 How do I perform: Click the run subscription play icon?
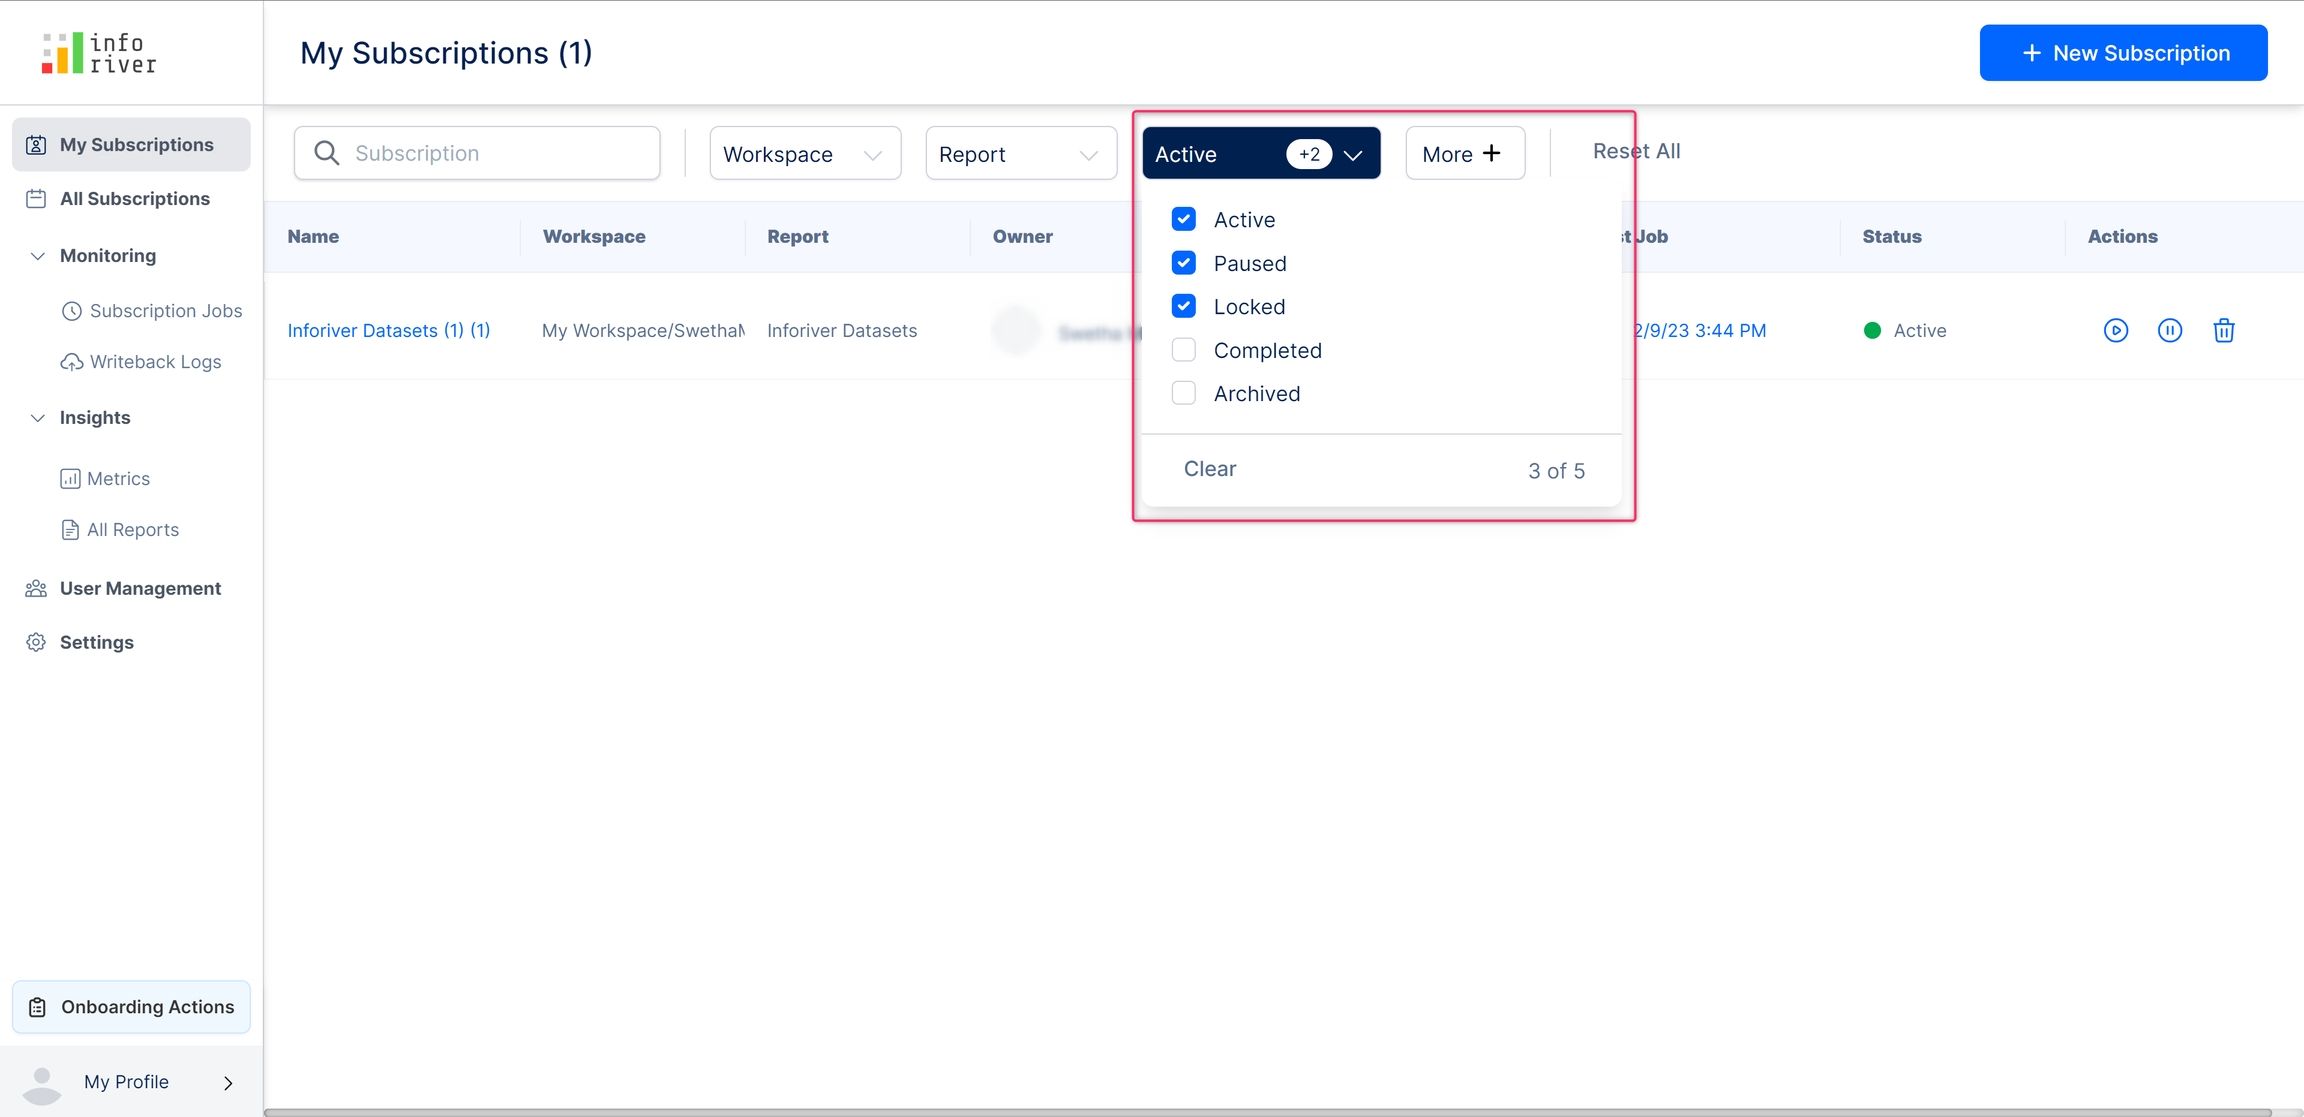click(2115, 331)
